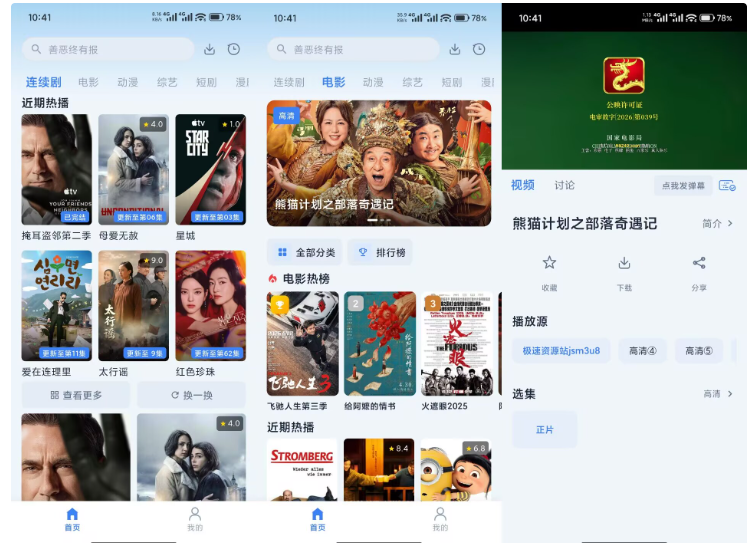Select 动漫 tab in first phone screen
750x543 pixels.
pyautogui.click(x=128, y=82)
